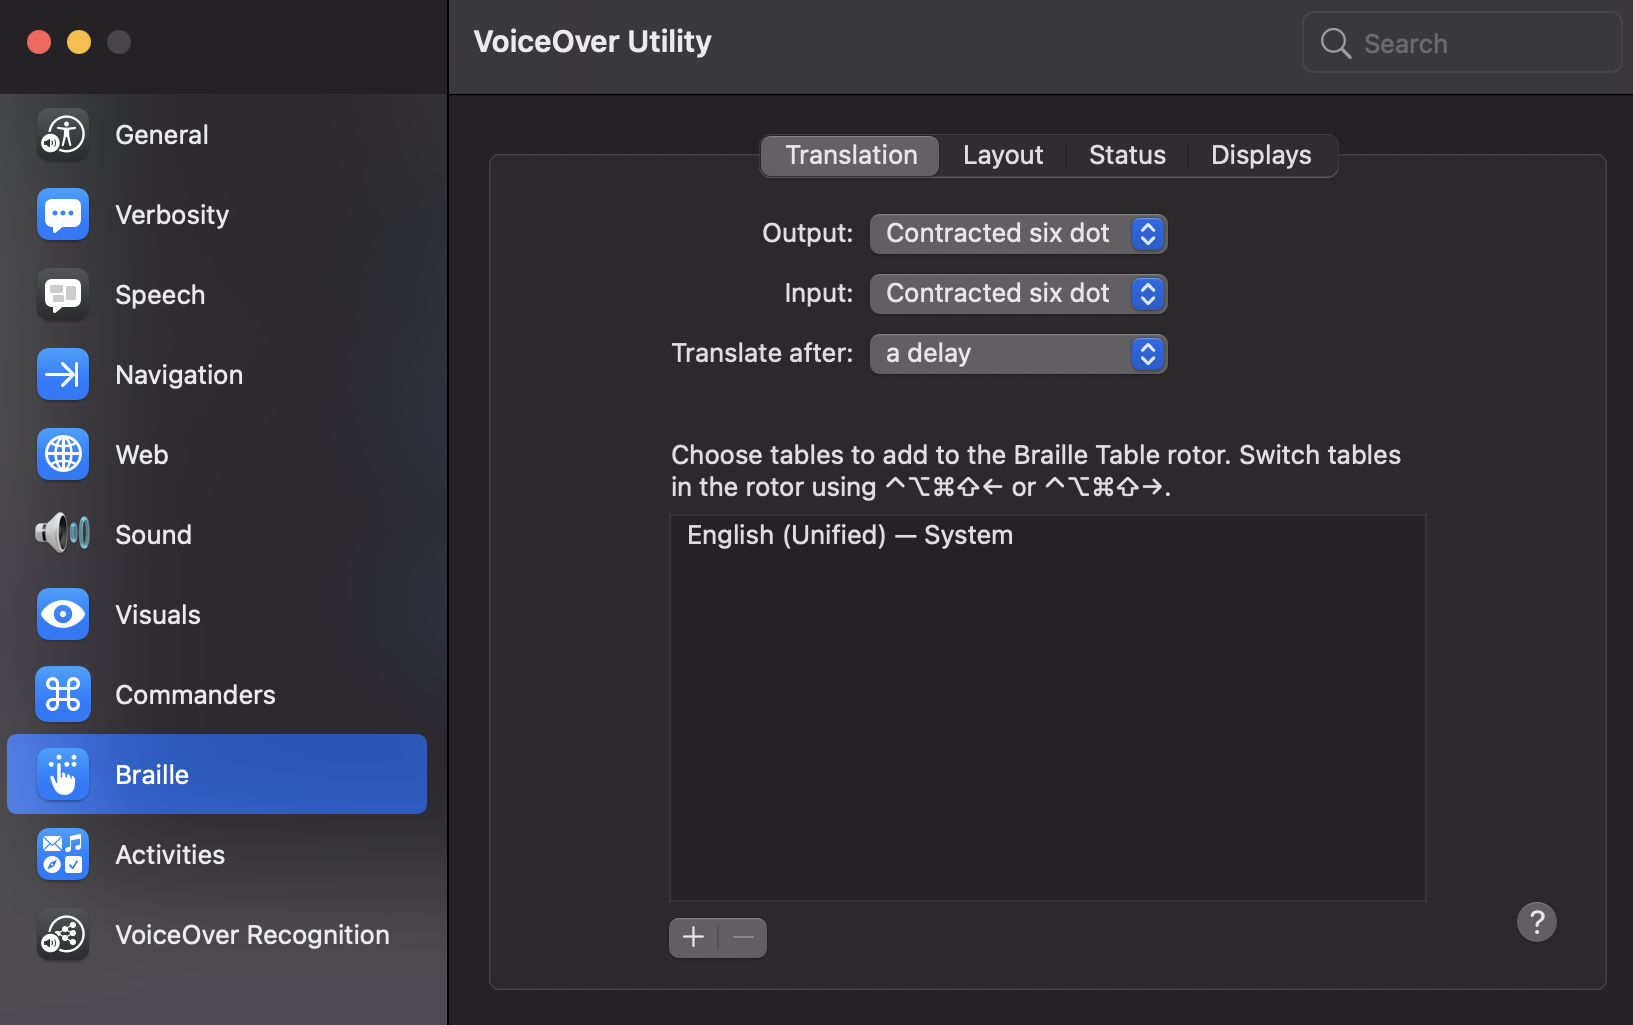Screen dimensions: 1633x1025
Task: Add a braille table with the plus button
Action: 693,937
